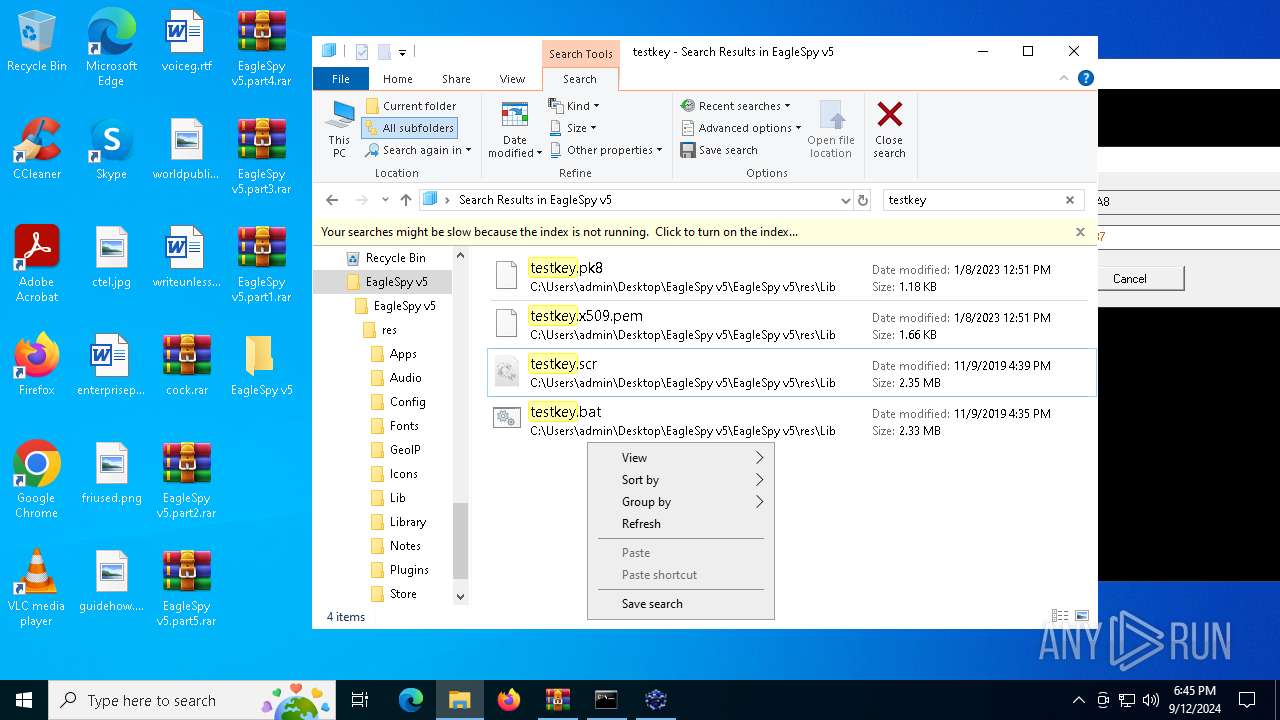The image size is (1280, 720).
Task: Click the Back navigation arrow
Action: coord(332,200)
